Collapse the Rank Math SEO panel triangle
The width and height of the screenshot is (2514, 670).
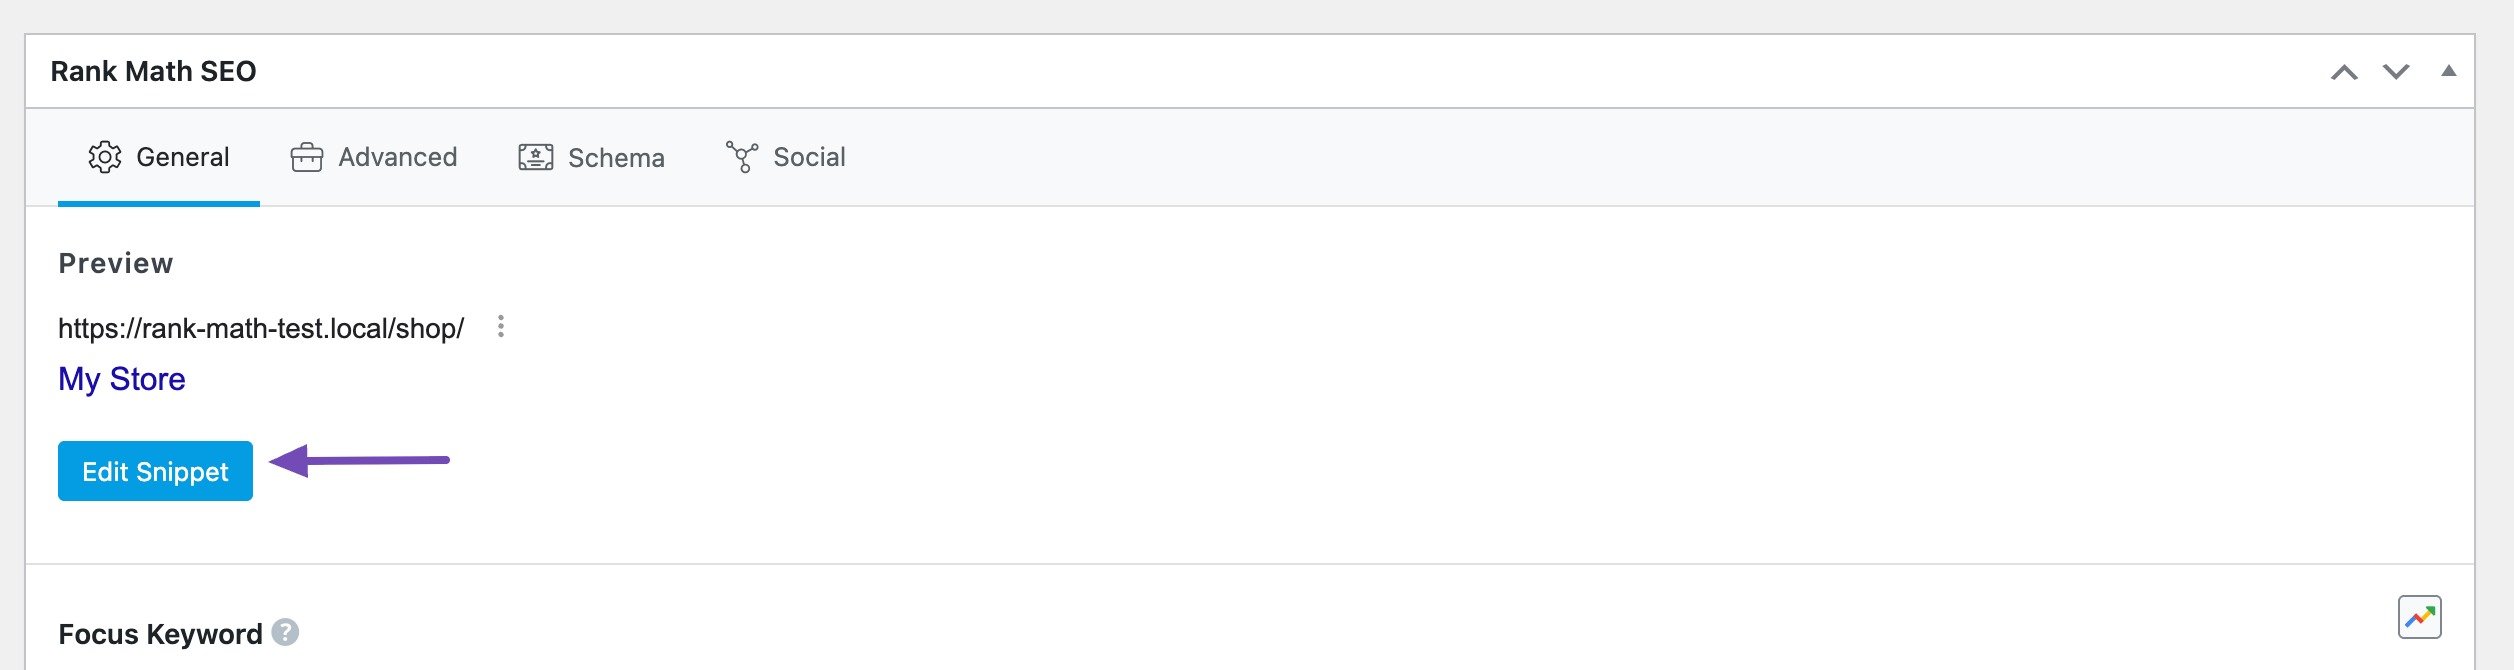(x=2448, y=71)
